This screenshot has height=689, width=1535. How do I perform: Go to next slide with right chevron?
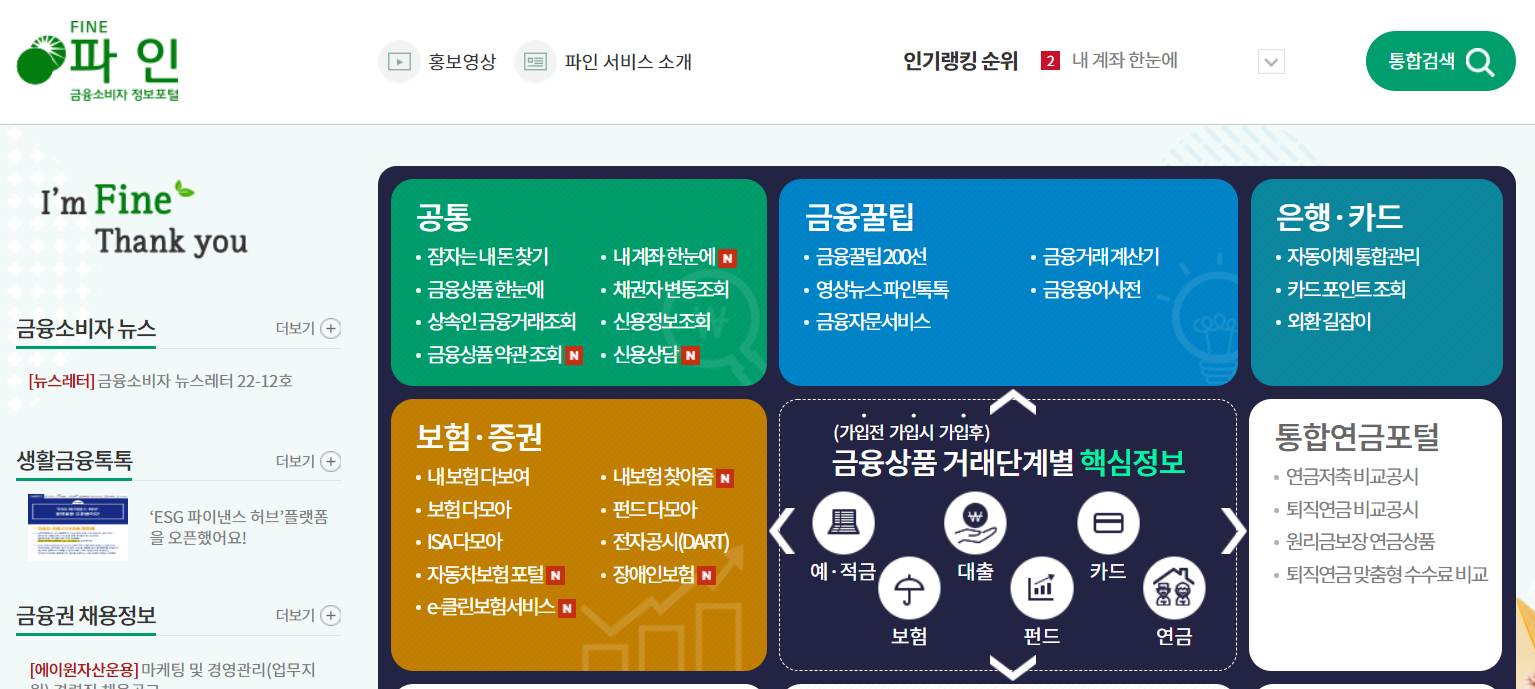pos(1234,531)
